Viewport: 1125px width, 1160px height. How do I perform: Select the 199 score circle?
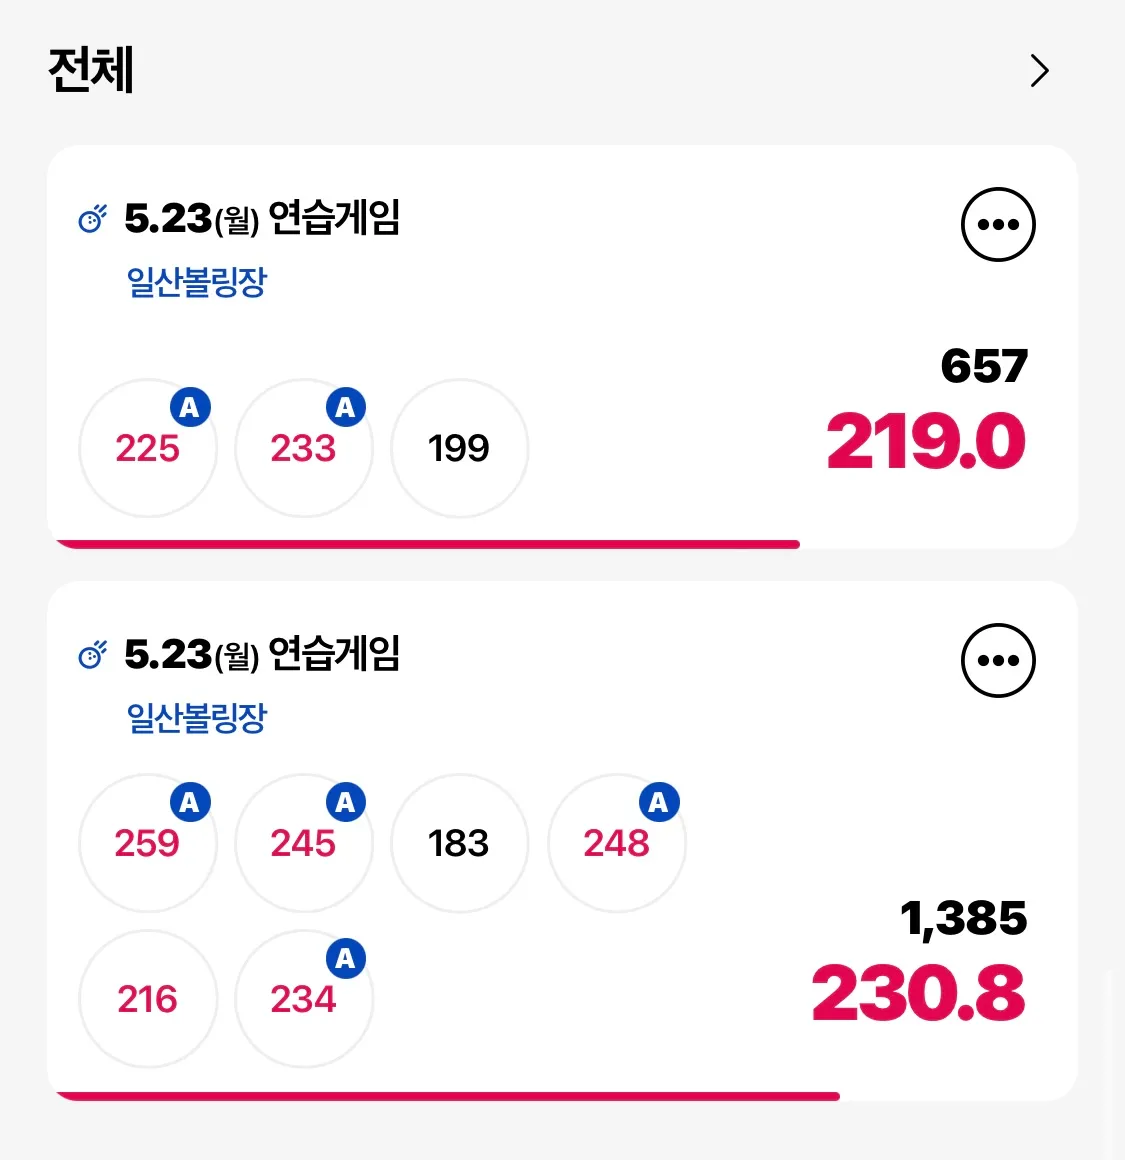pos(459,448)
